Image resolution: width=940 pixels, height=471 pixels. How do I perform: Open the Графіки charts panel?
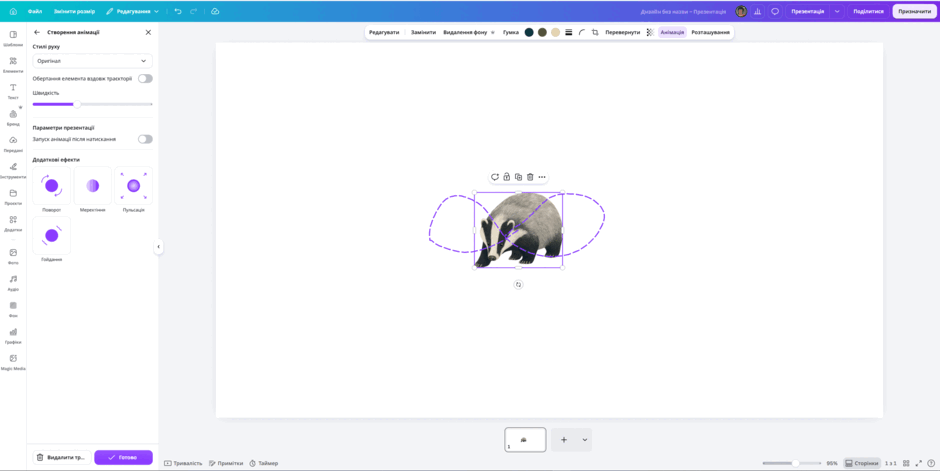click(x=13, y=336)
